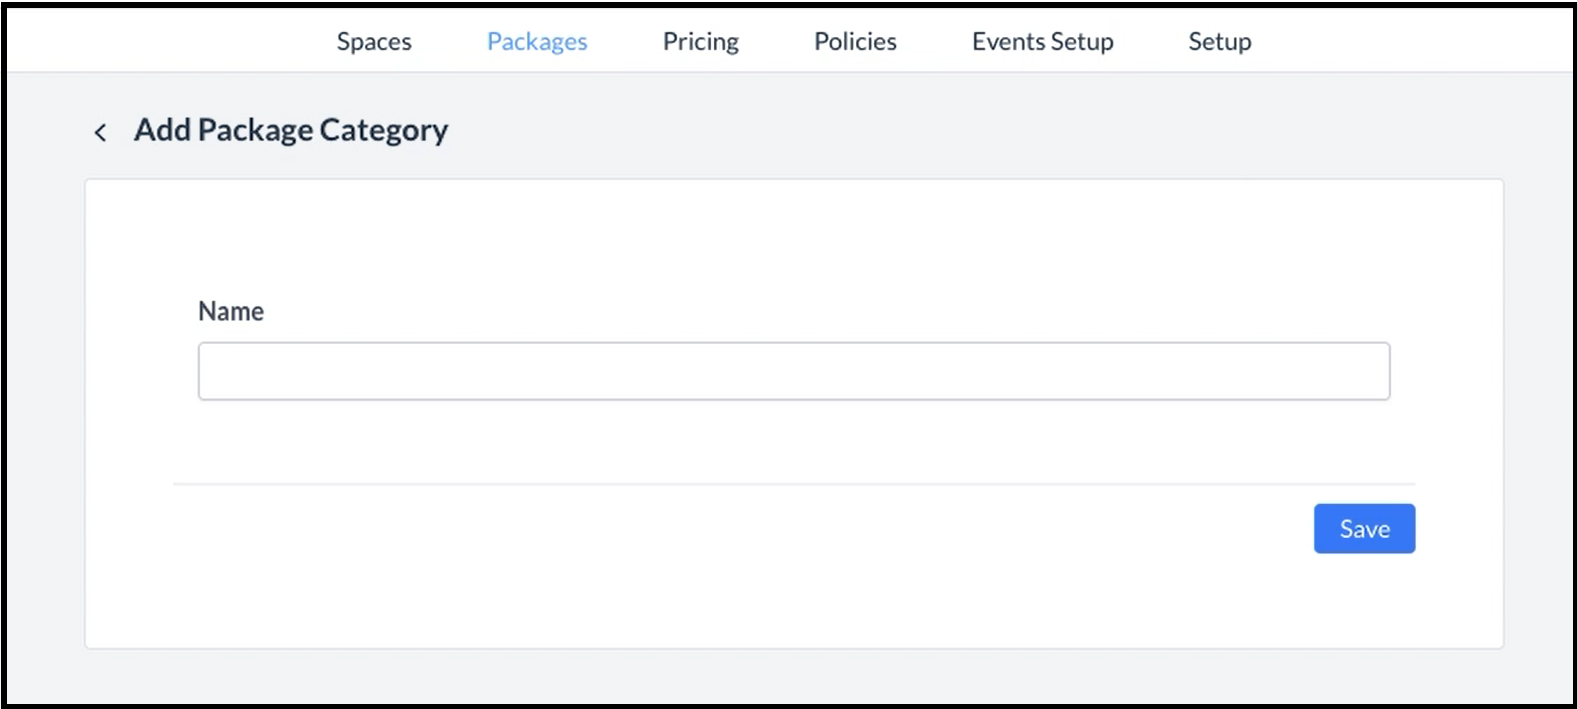The image size is (1577, 709).
Task: Select Spaces in the top navigation
Action: pos(374,41)
